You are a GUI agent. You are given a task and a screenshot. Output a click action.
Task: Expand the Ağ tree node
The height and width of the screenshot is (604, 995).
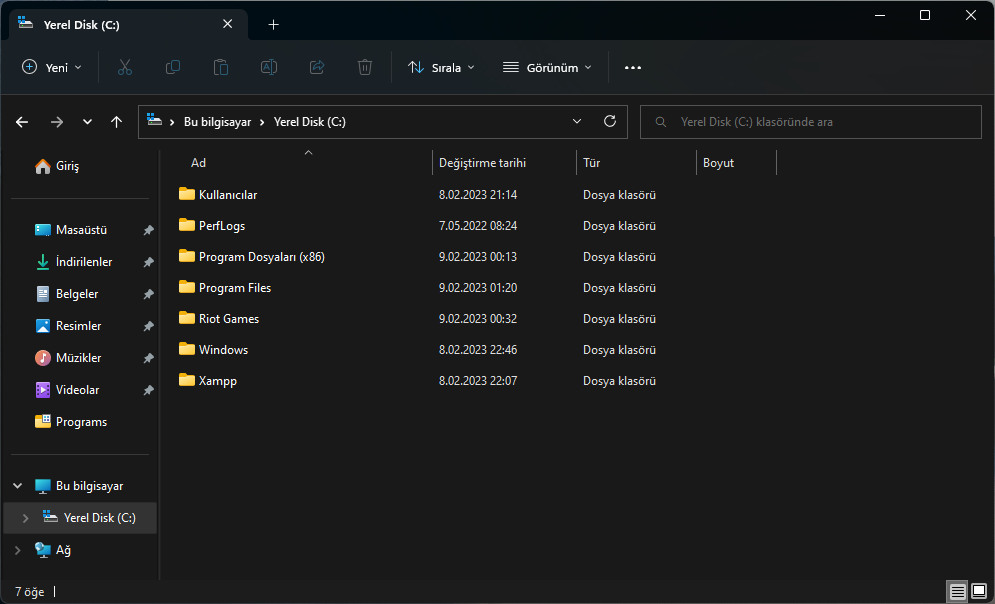click(17, 550)
